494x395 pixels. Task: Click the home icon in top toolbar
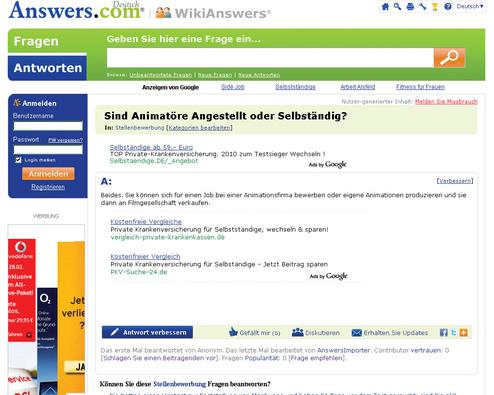pos(385,6)
